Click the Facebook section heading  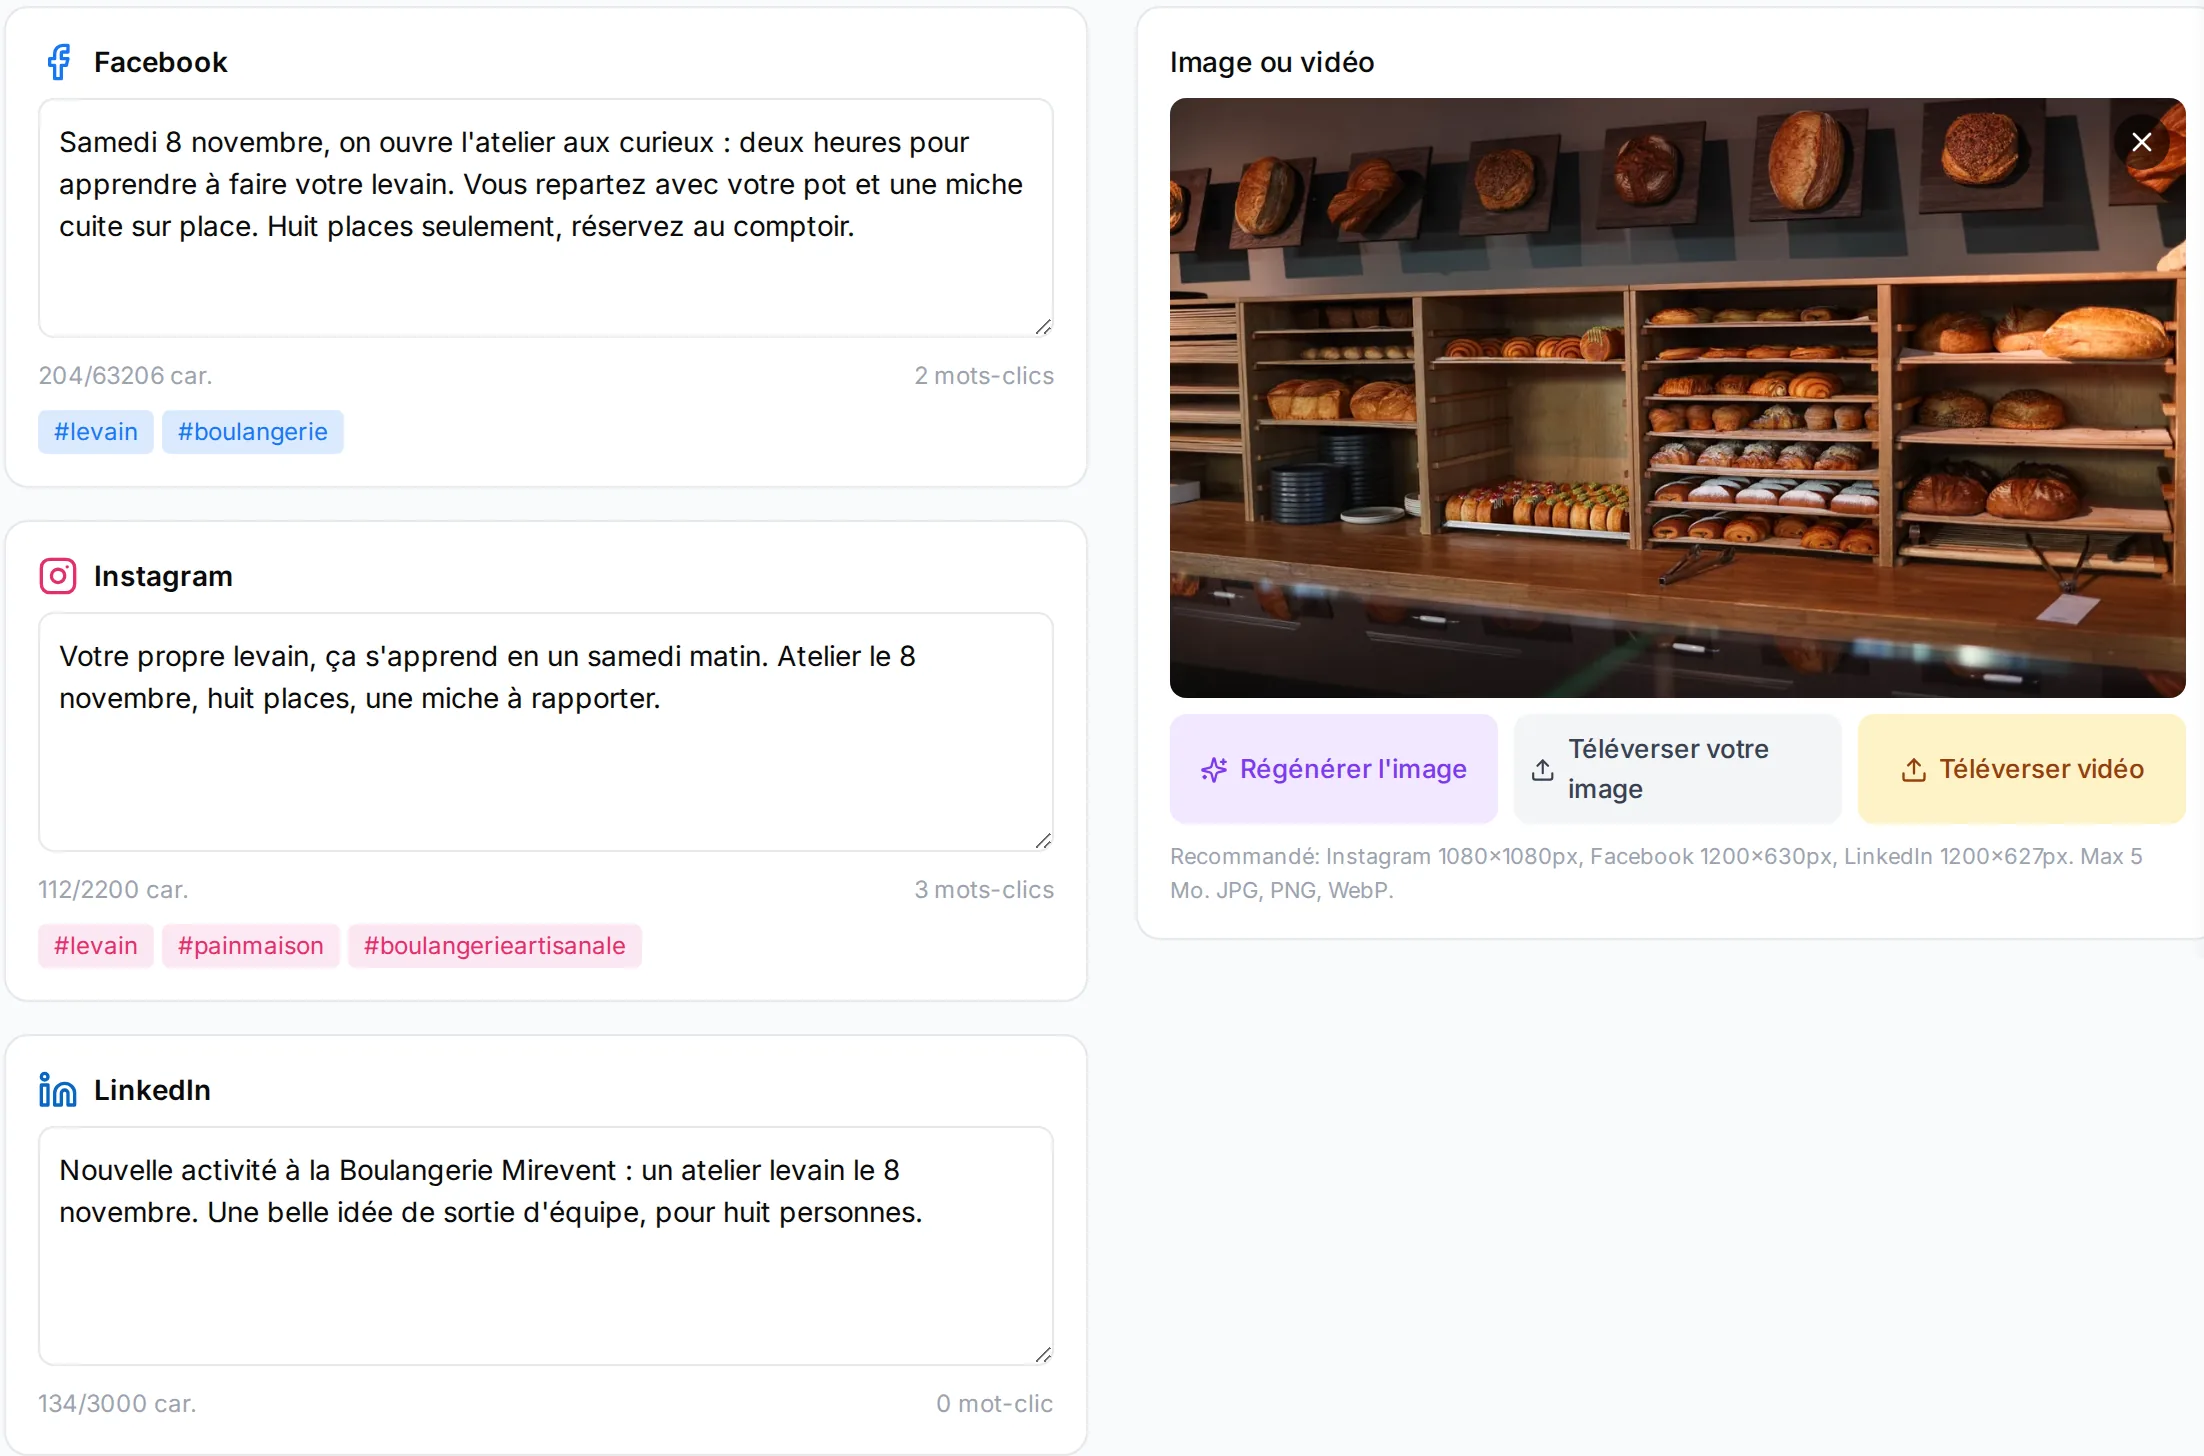click(161, 62)
